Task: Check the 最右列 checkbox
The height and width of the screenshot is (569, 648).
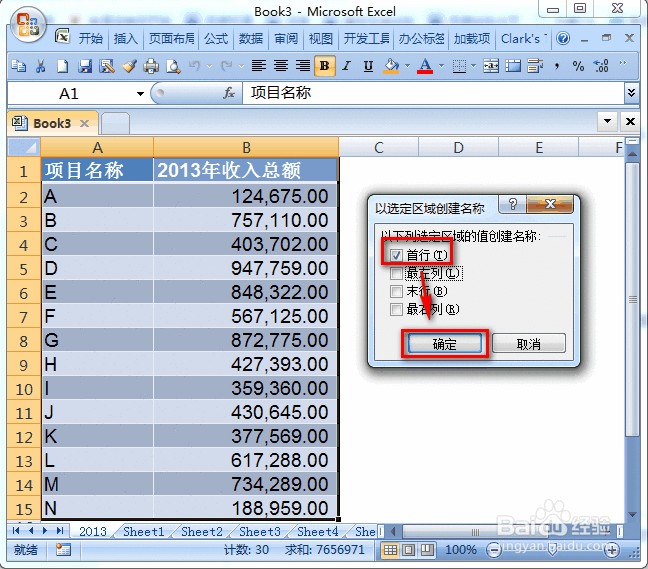Action: 396,309
